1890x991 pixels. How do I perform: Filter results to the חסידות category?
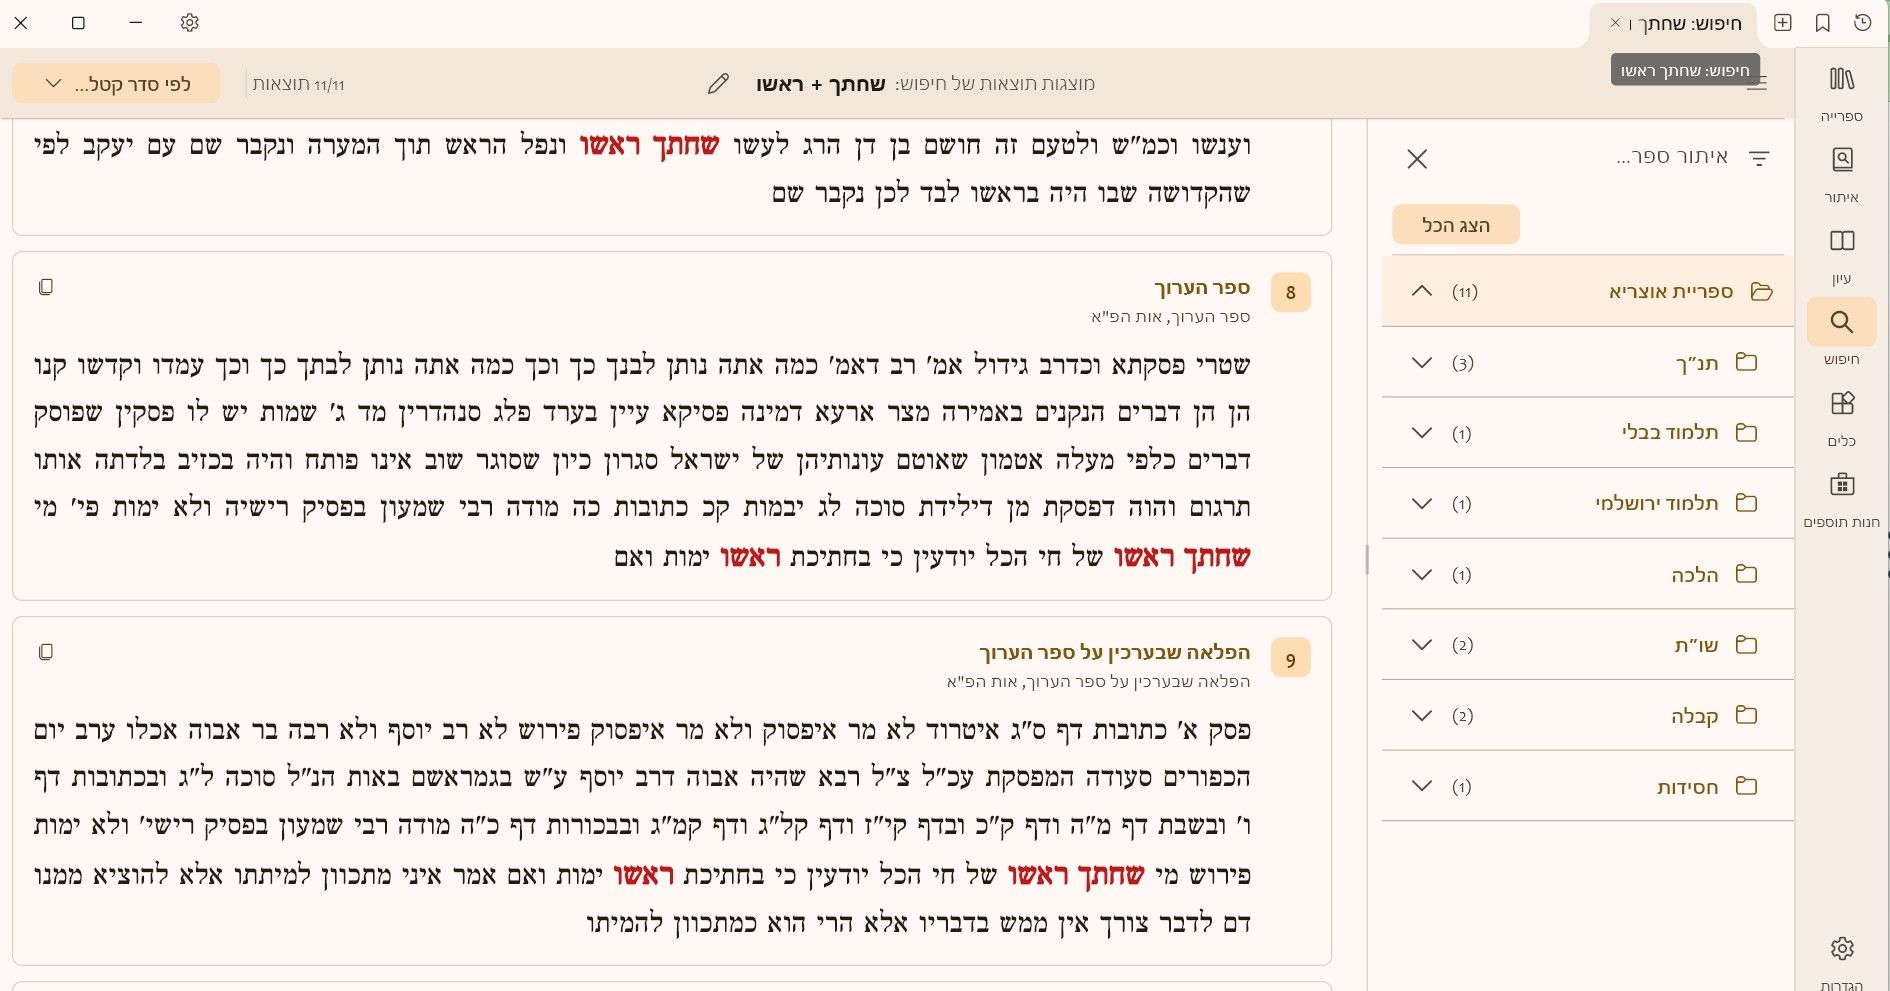click(1688, 787)
